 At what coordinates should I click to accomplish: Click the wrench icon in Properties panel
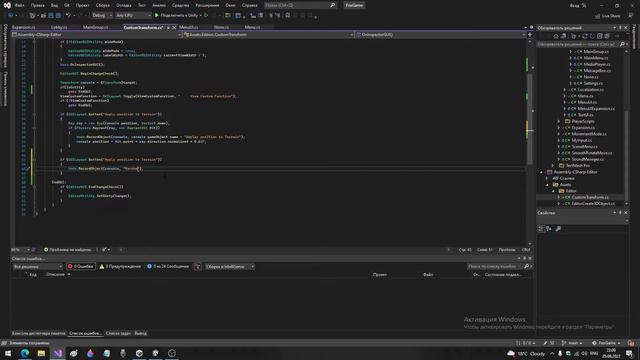[x=558, y=229]
